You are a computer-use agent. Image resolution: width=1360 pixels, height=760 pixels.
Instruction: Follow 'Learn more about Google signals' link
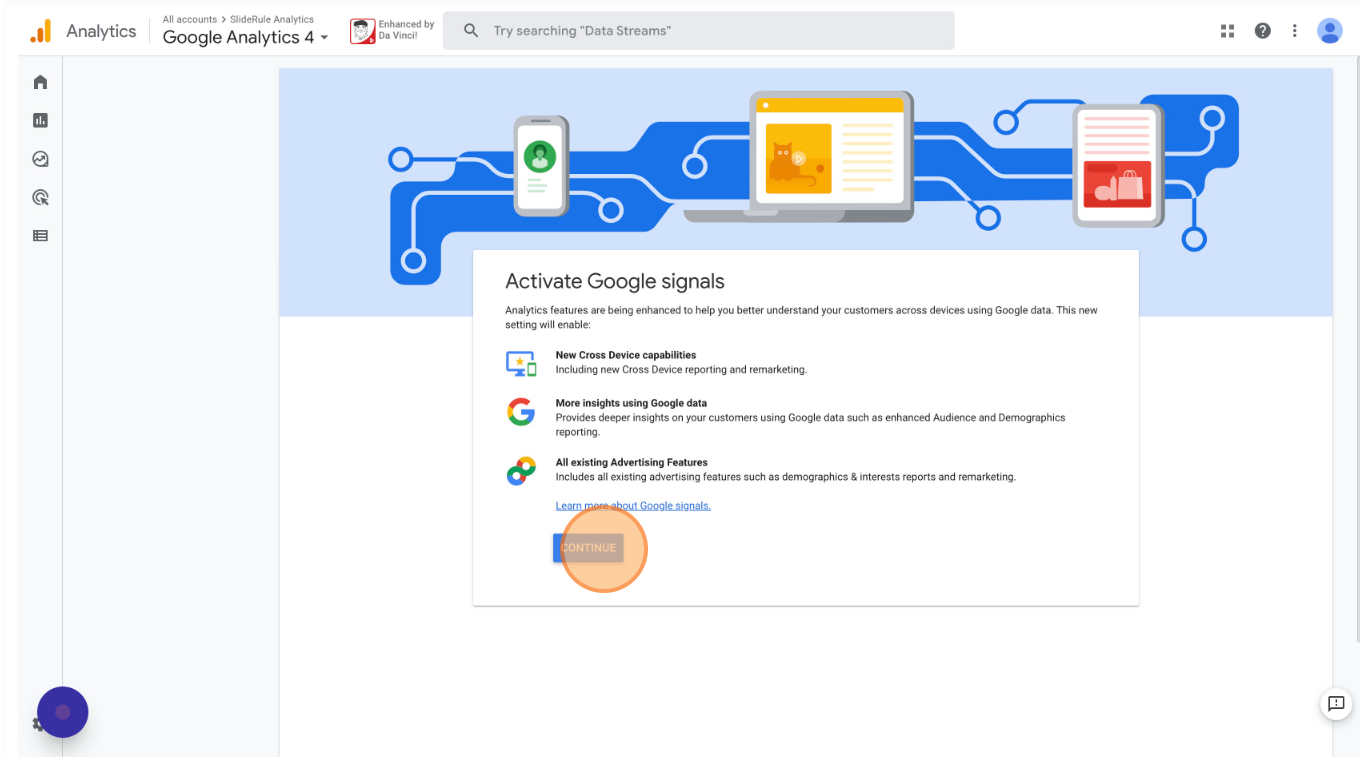click(x=633, y=506)
